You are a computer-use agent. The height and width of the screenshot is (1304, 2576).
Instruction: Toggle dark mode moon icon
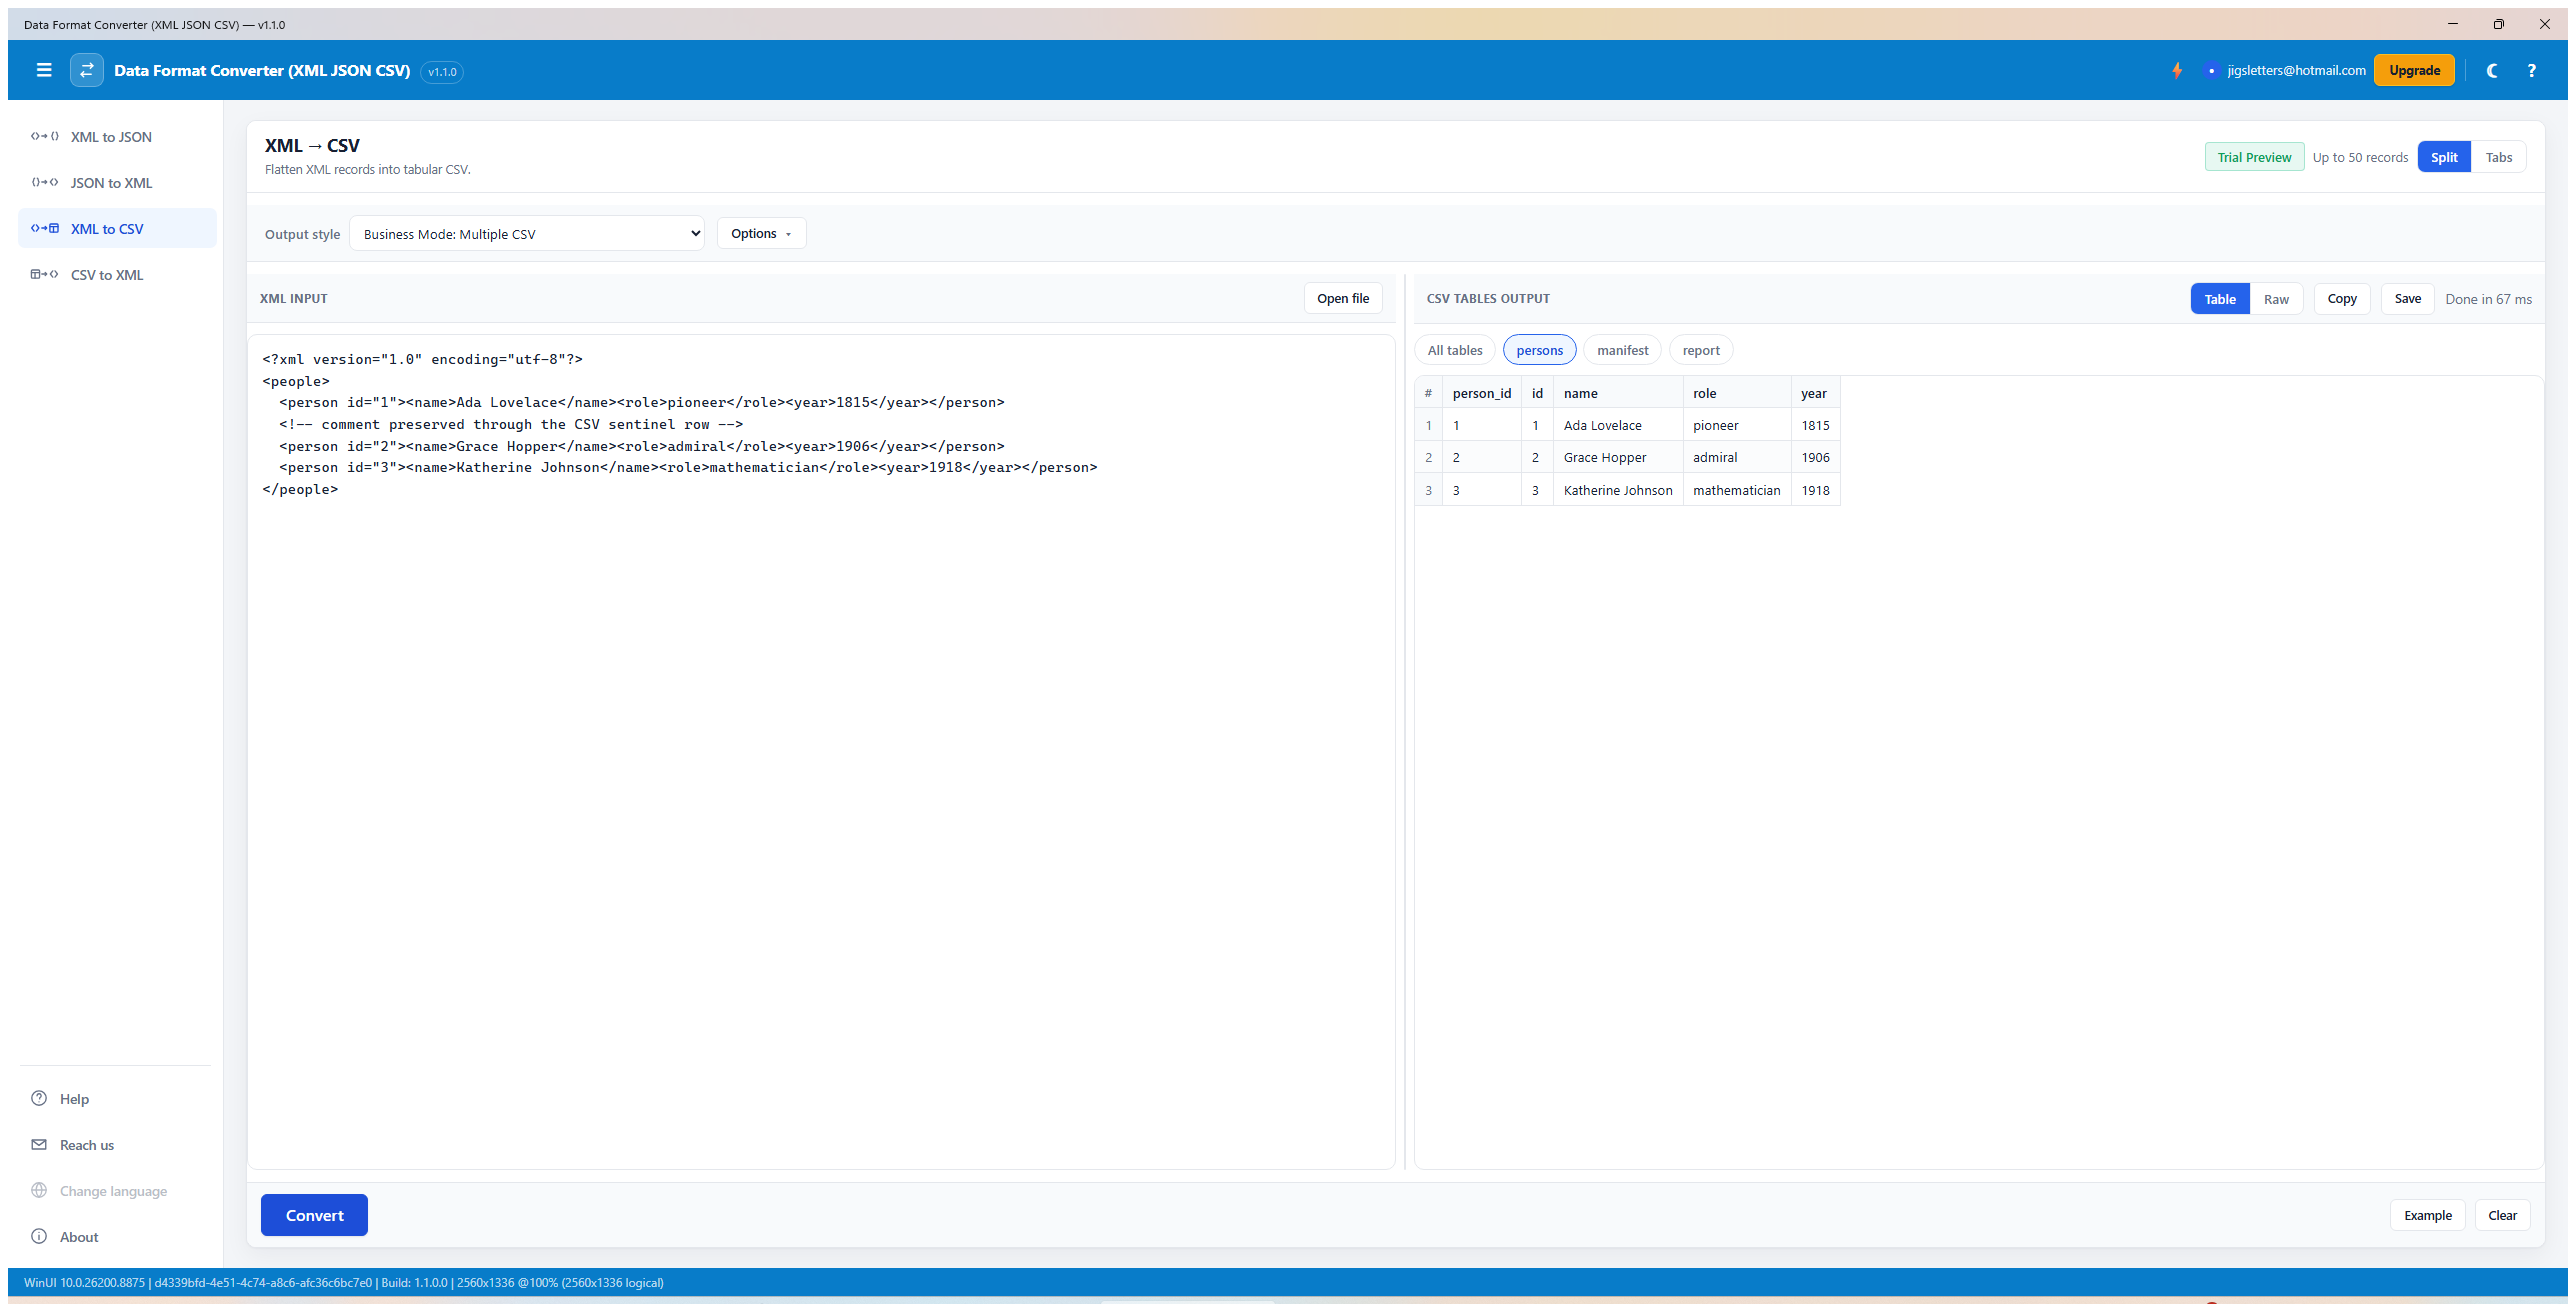2492,70
